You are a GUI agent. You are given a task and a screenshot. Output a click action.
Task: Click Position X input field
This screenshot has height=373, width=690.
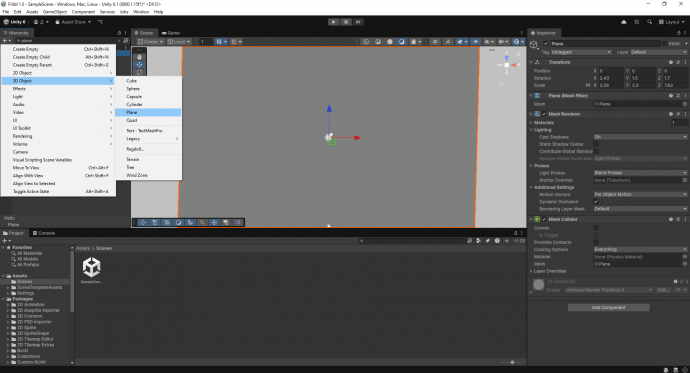coord(610,71)
